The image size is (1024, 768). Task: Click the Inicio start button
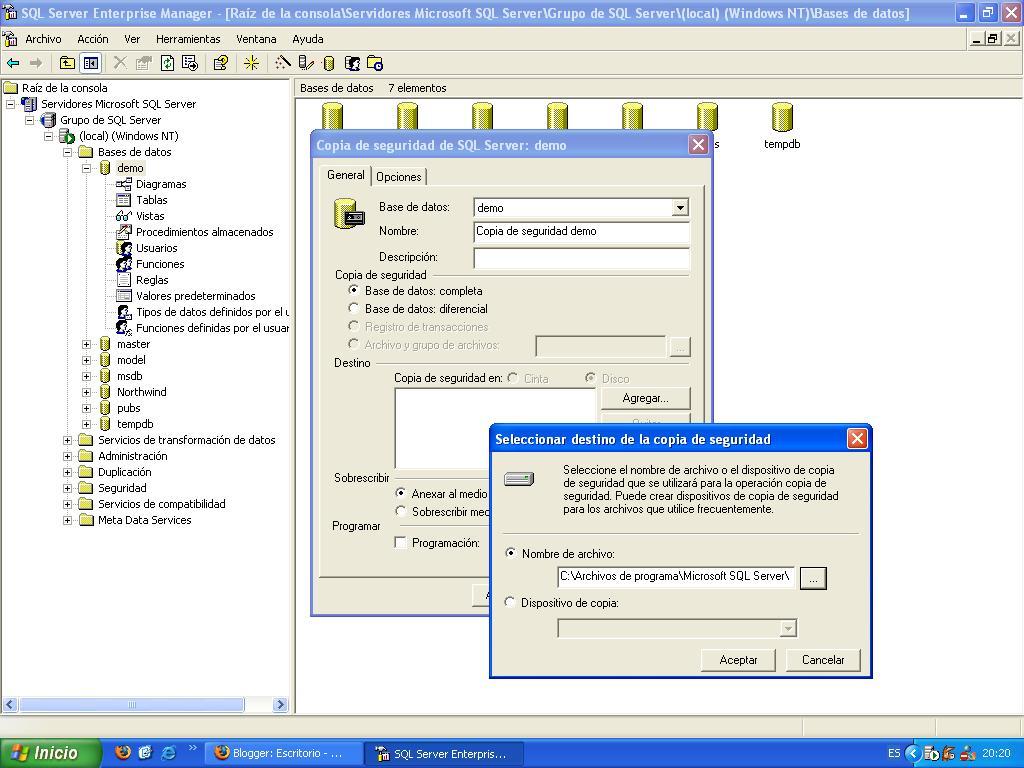coord(51,753)
